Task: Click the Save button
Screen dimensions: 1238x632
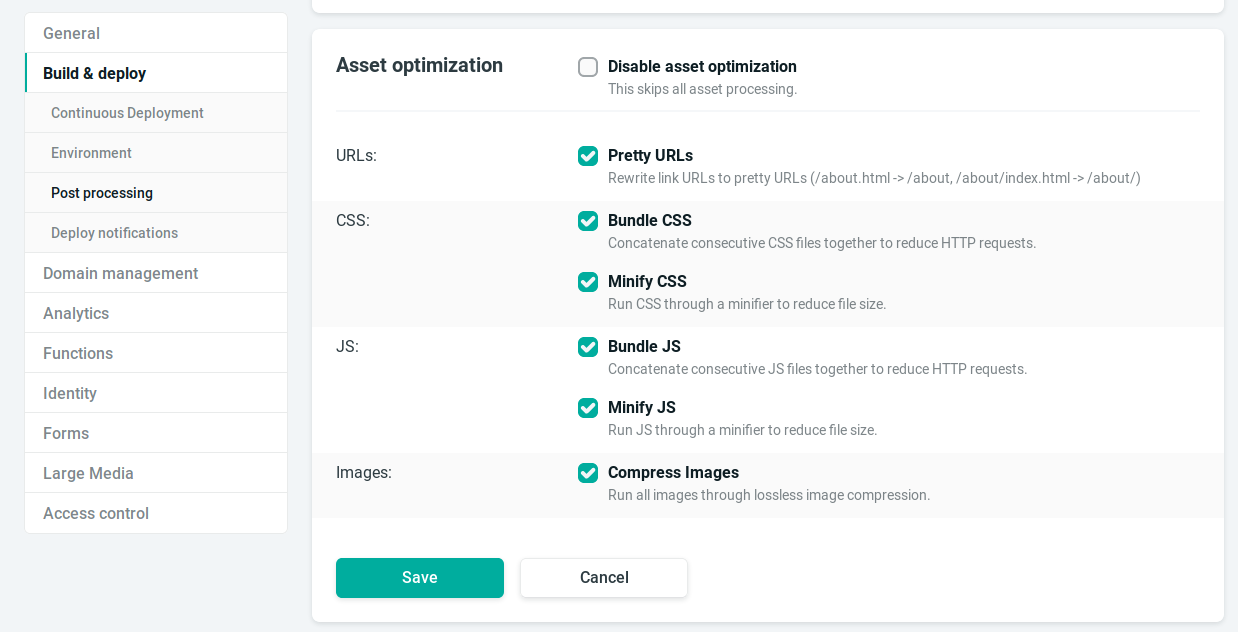Action: (419, 577)
